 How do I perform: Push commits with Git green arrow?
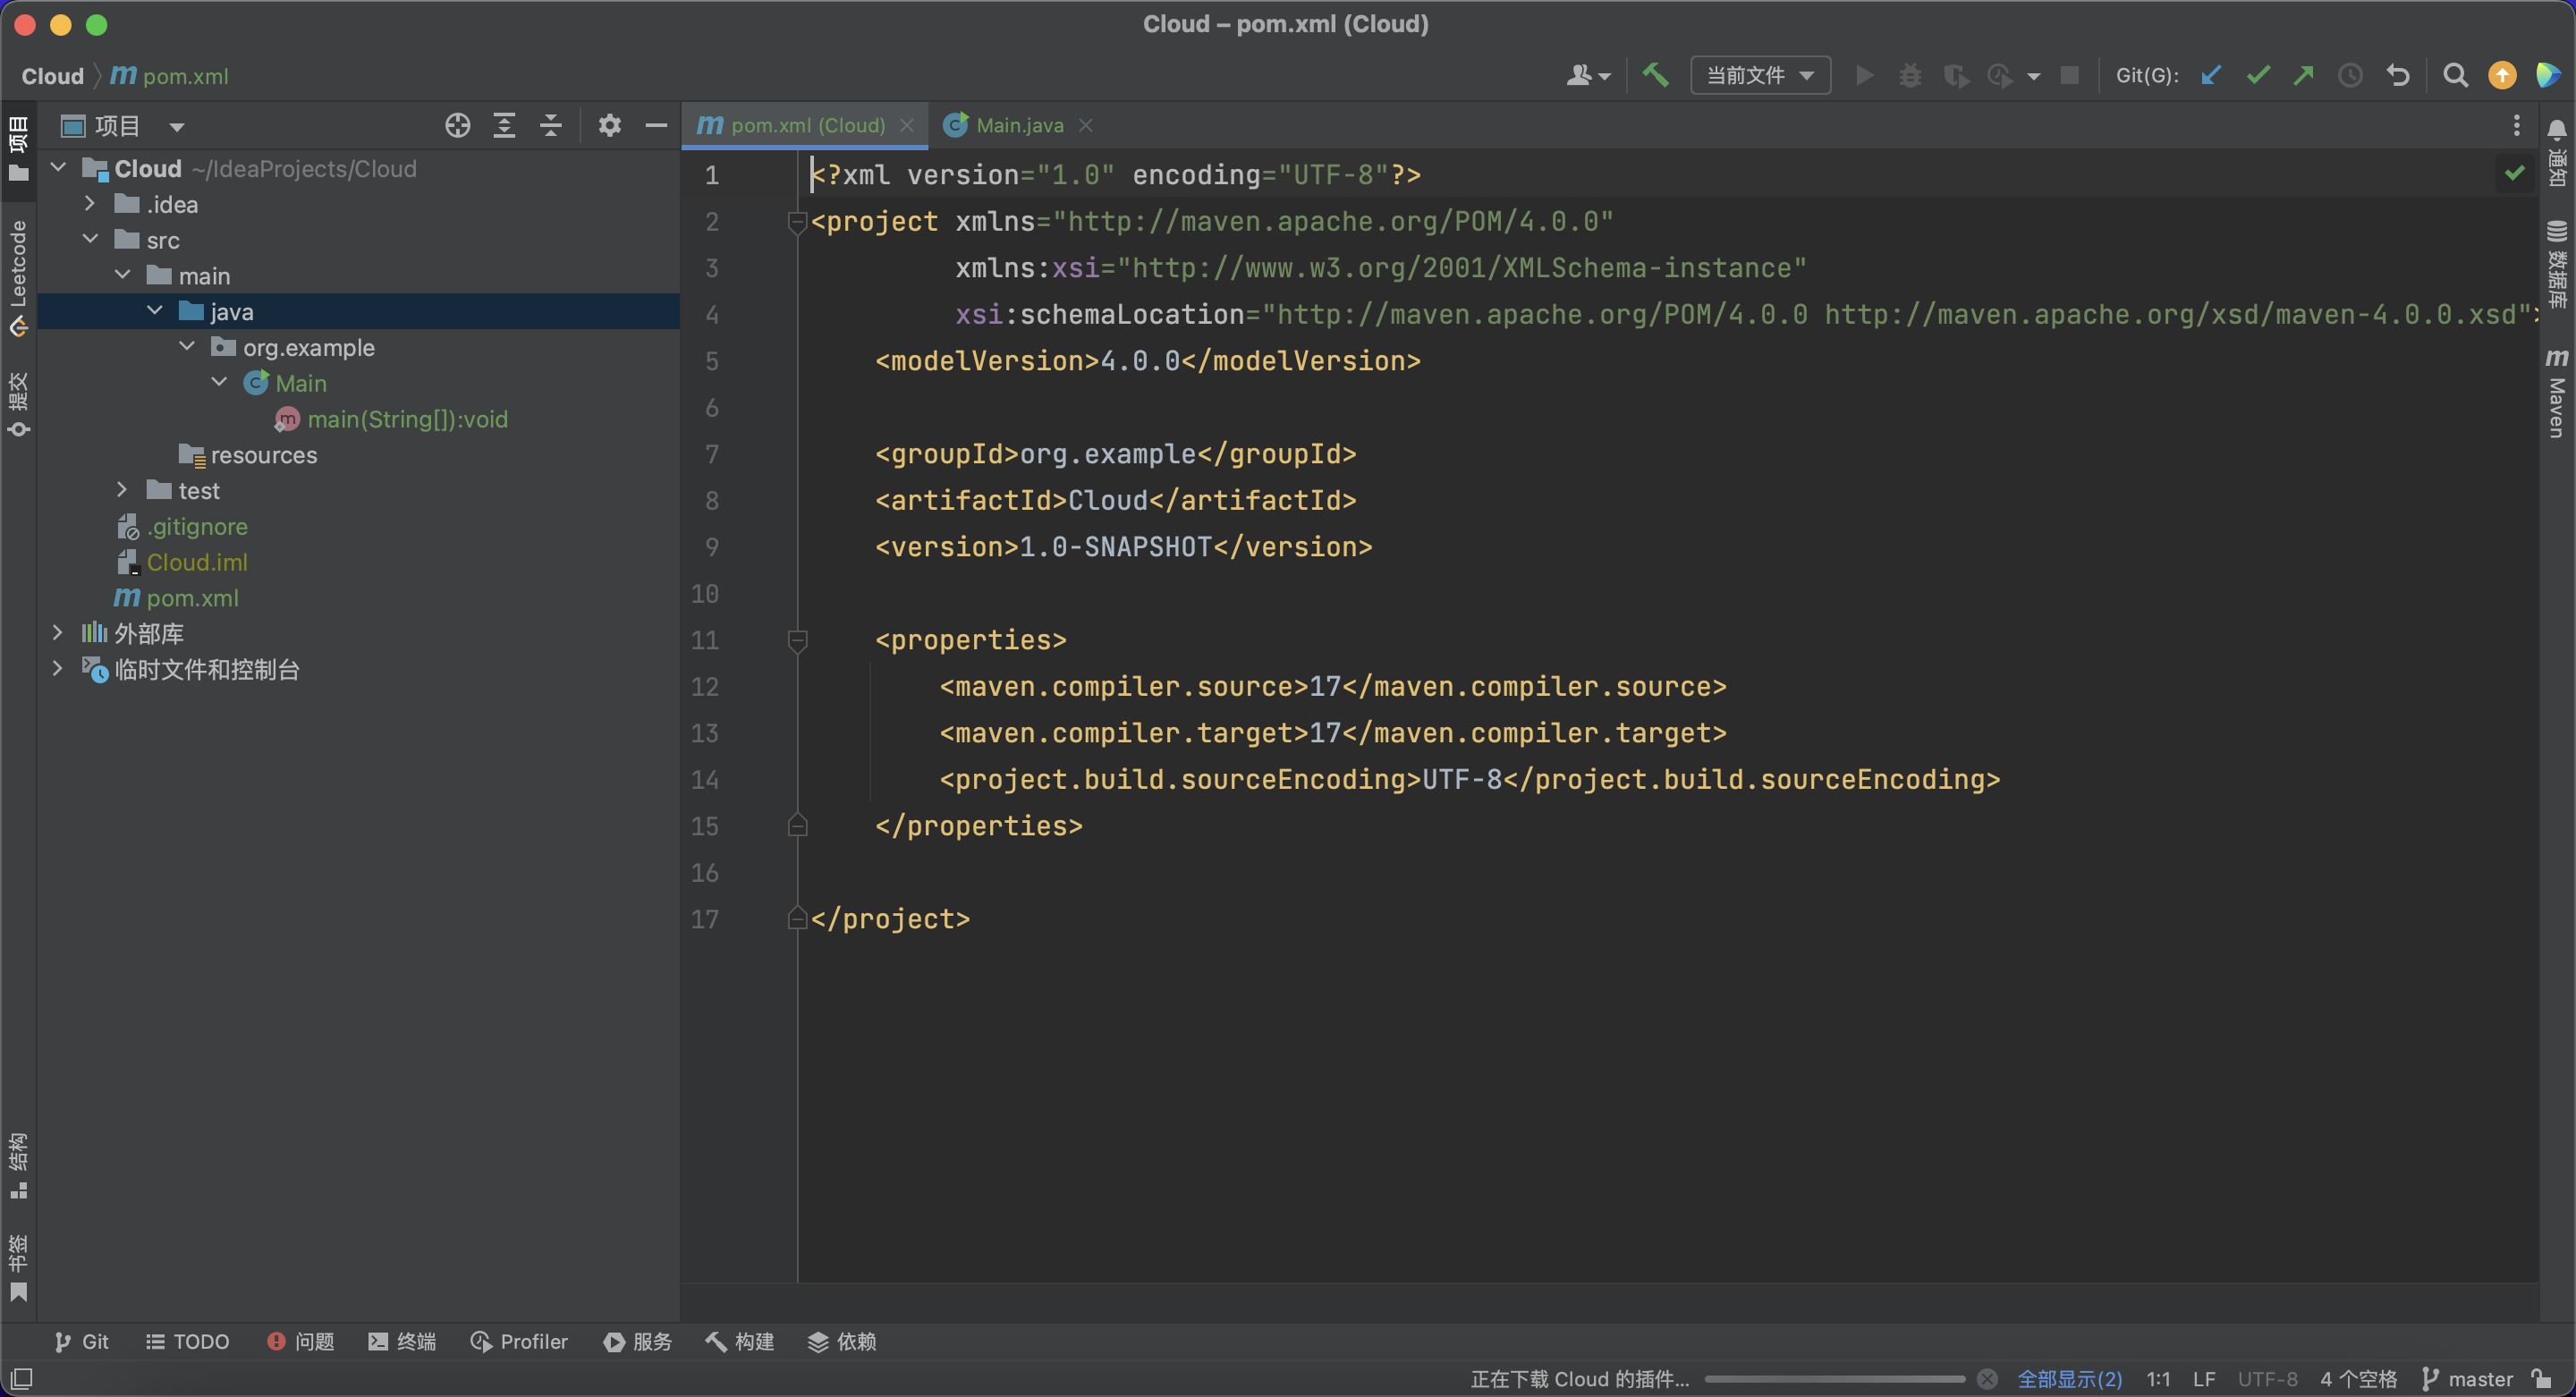tap(2304, 75)
